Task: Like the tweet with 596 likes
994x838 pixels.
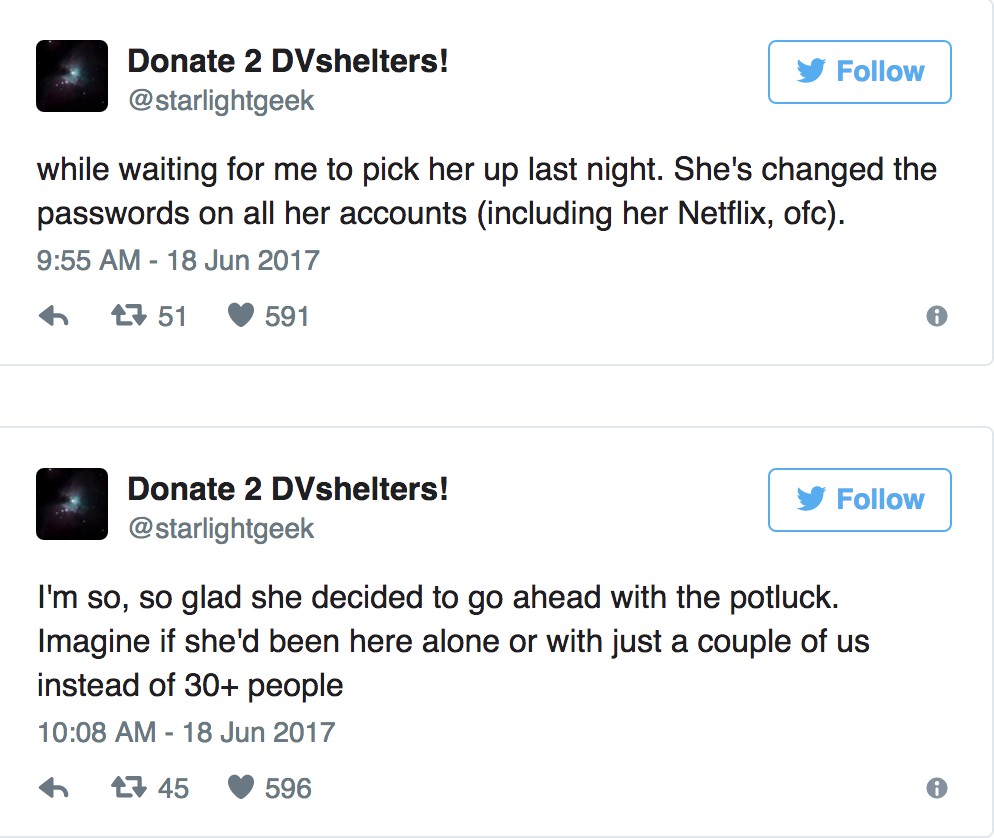Action: coord(241,789)
